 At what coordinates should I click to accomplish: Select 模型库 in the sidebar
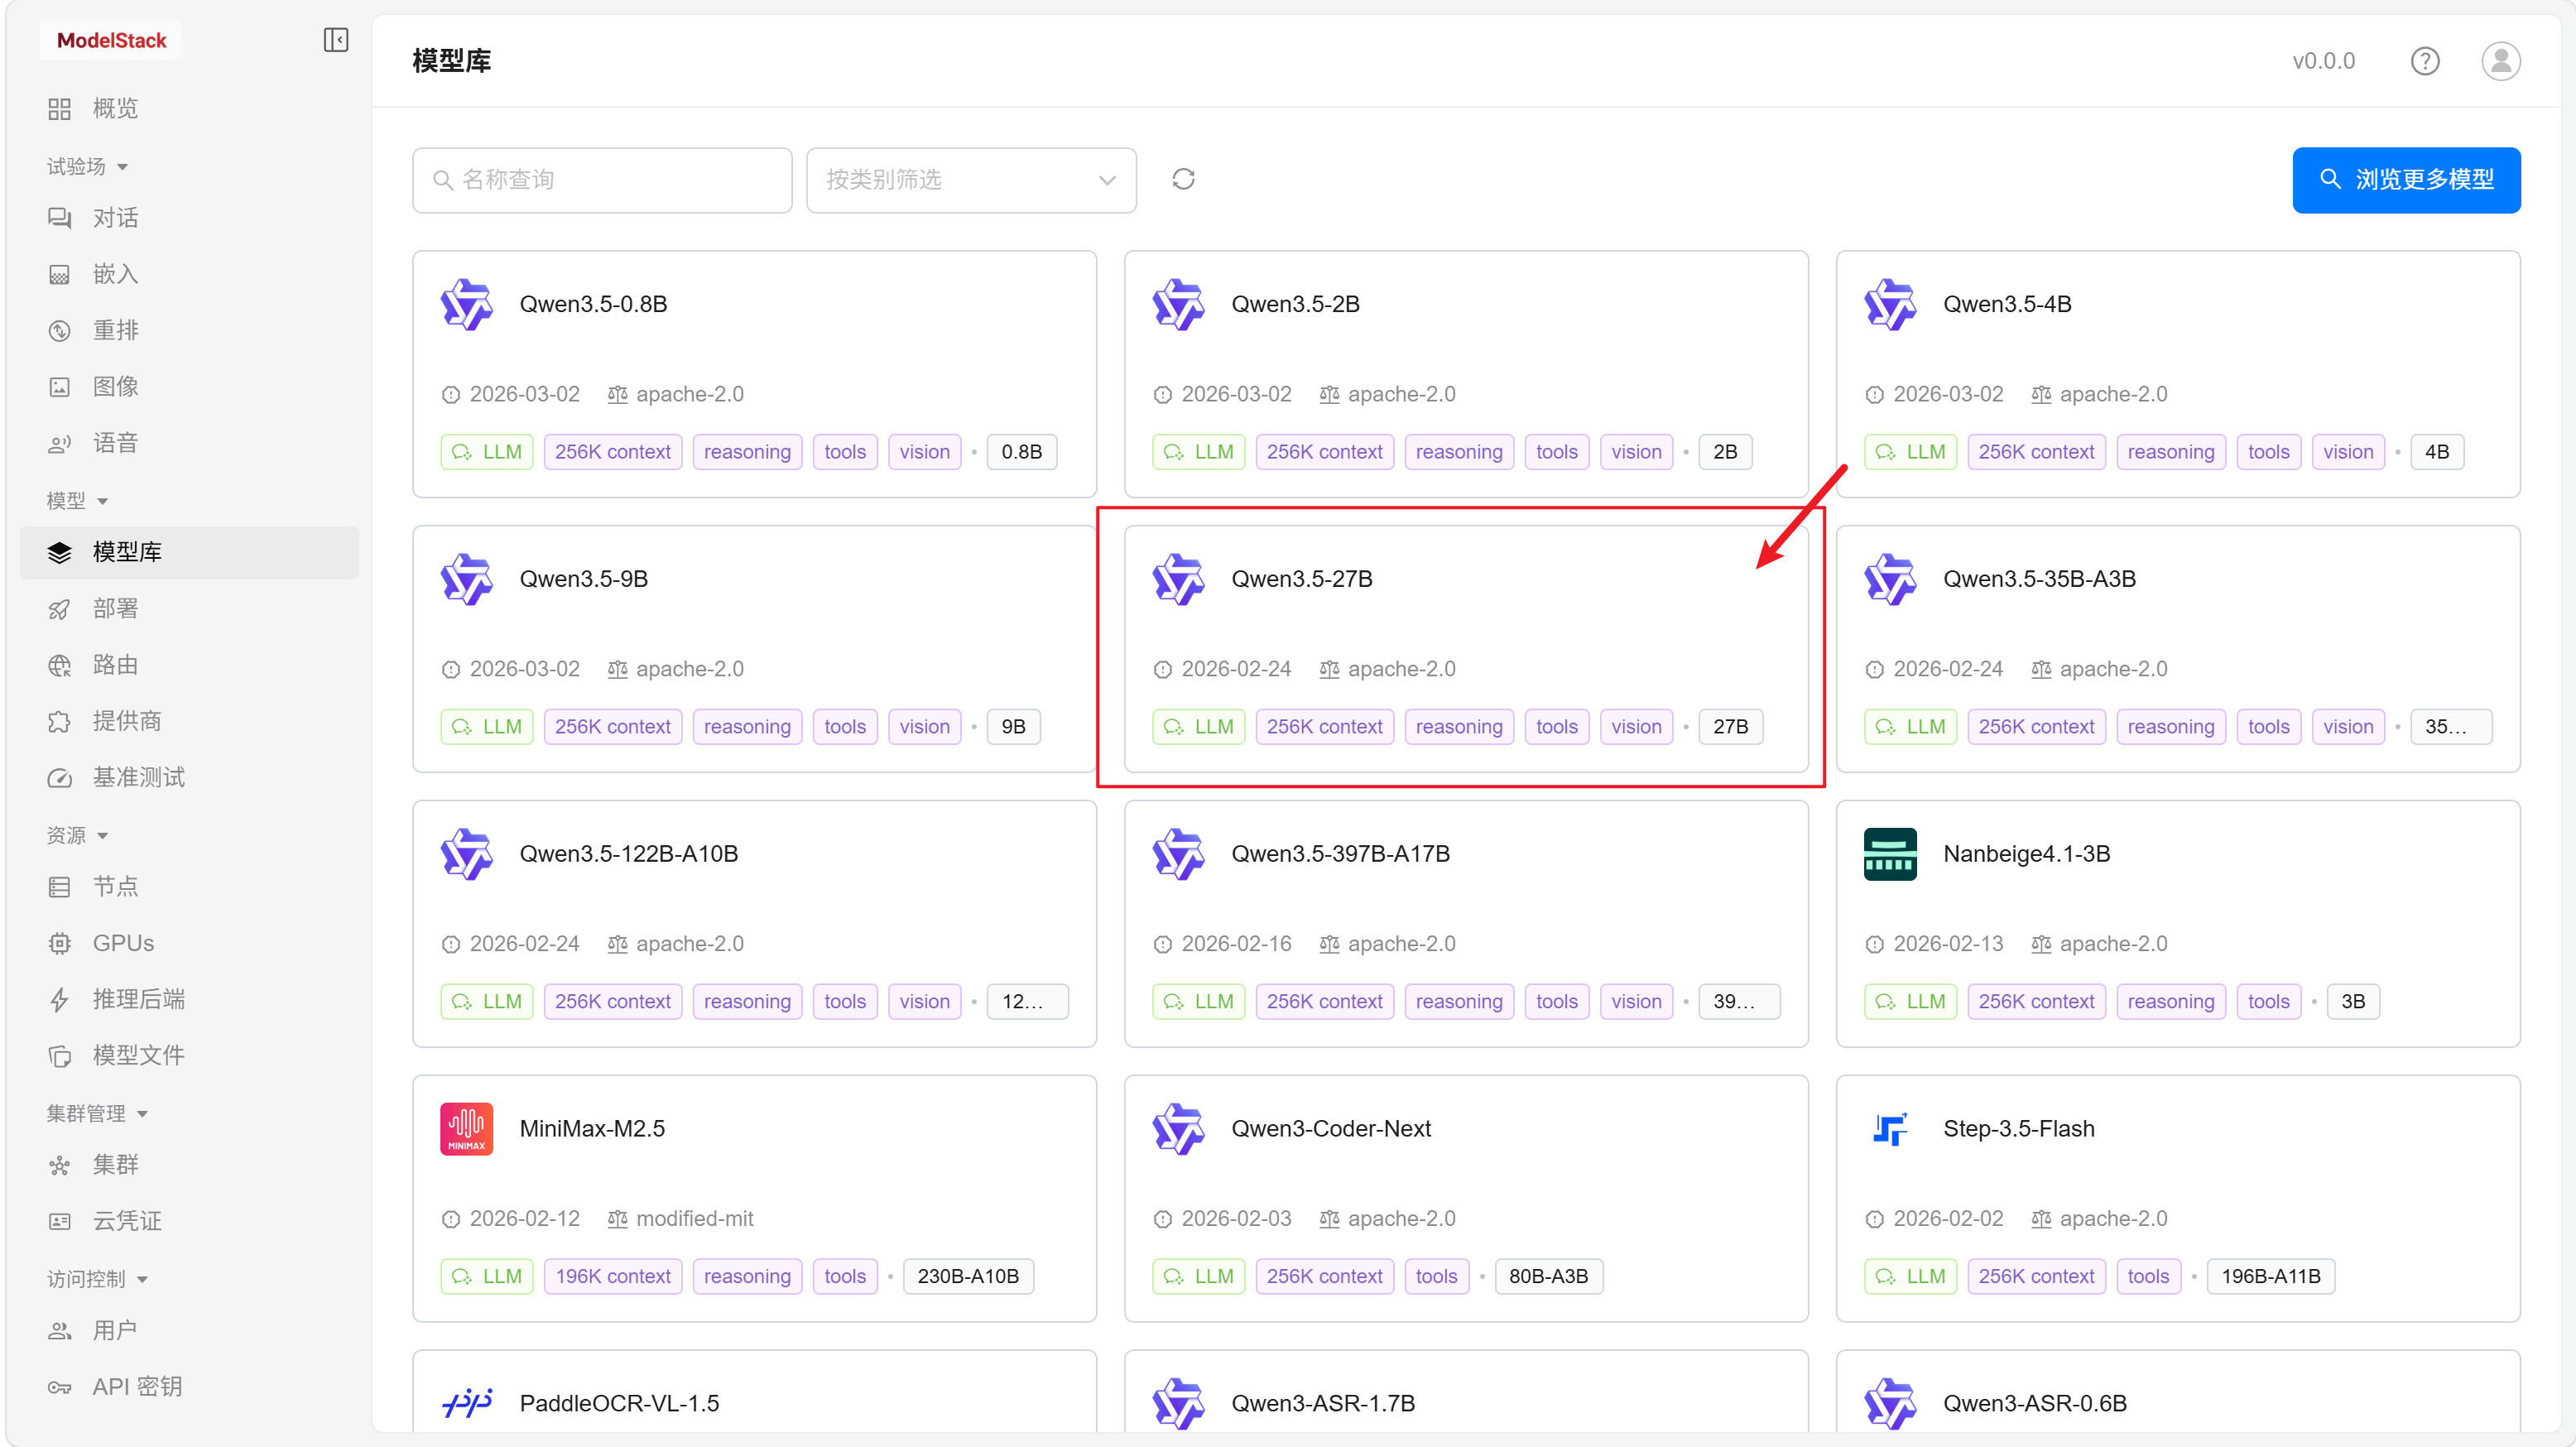click(189, 552)
